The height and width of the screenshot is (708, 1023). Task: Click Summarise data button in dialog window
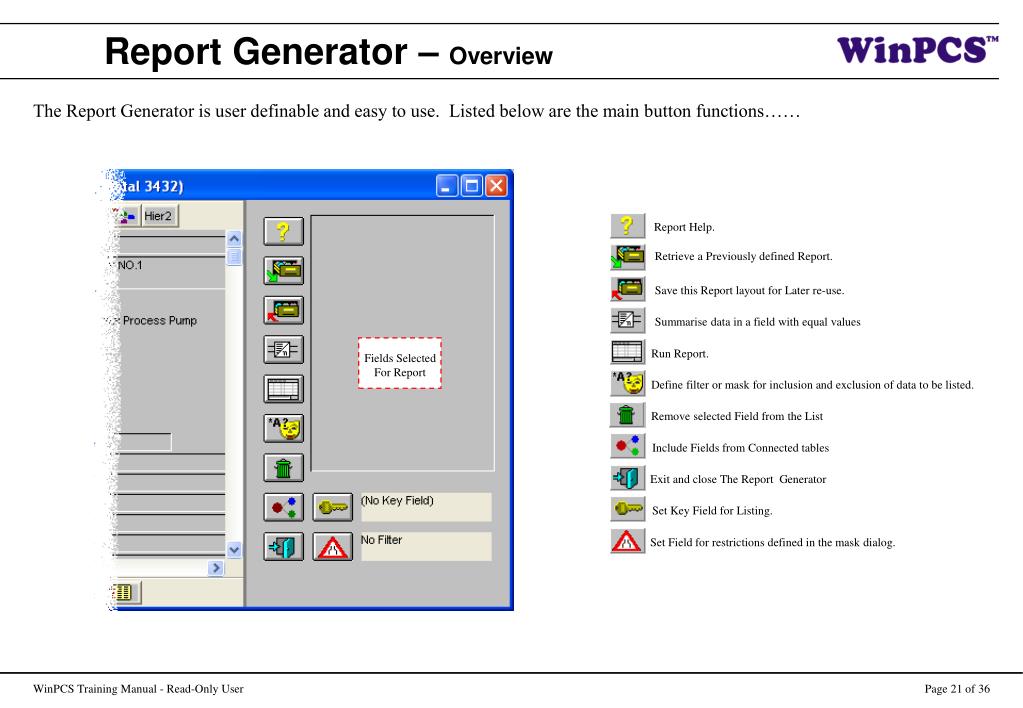click(283, 350)
